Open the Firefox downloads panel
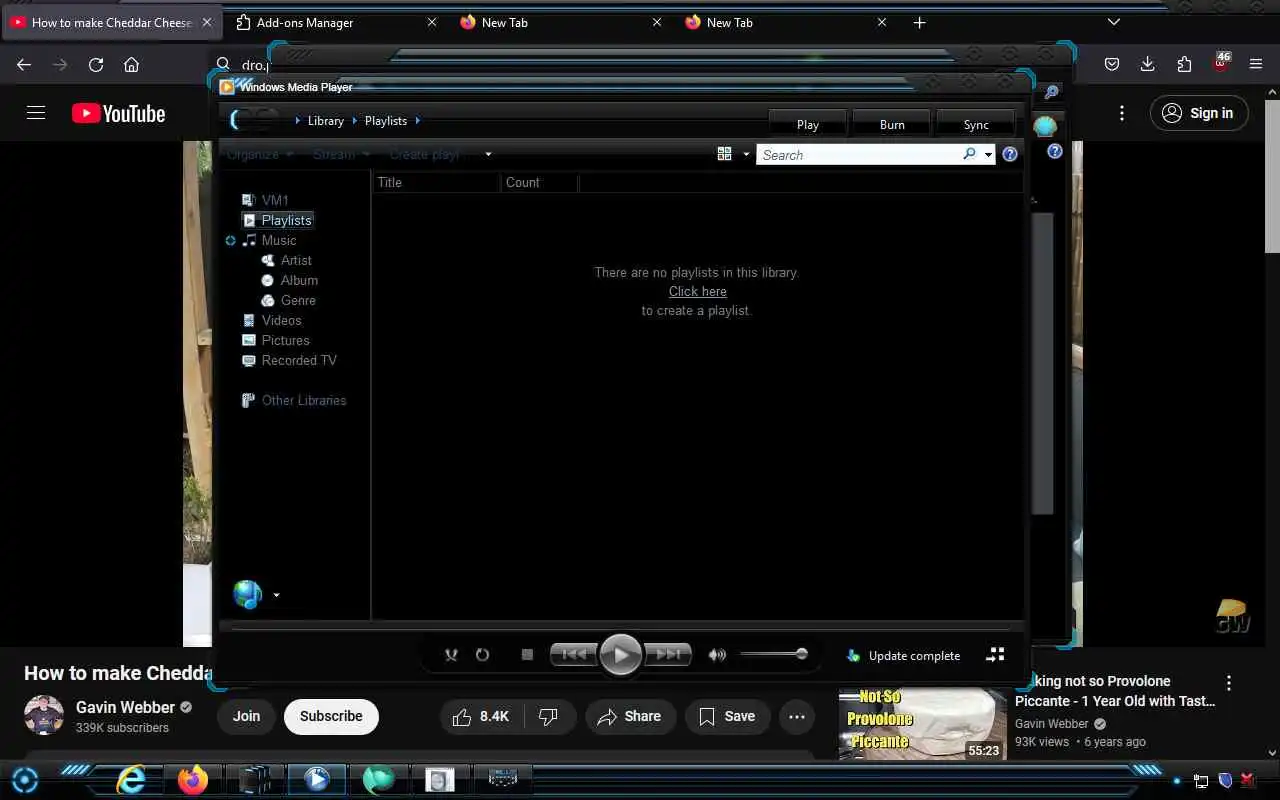Image resolution: width=1280 pixels, height=800 pixels. pyautogui.click(x=1148, y=64)
